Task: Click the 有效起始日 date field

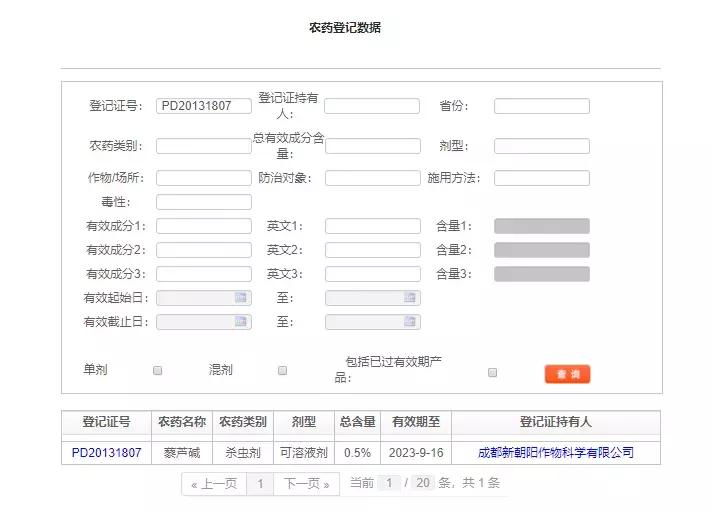Action: click(x=204, y=298)
